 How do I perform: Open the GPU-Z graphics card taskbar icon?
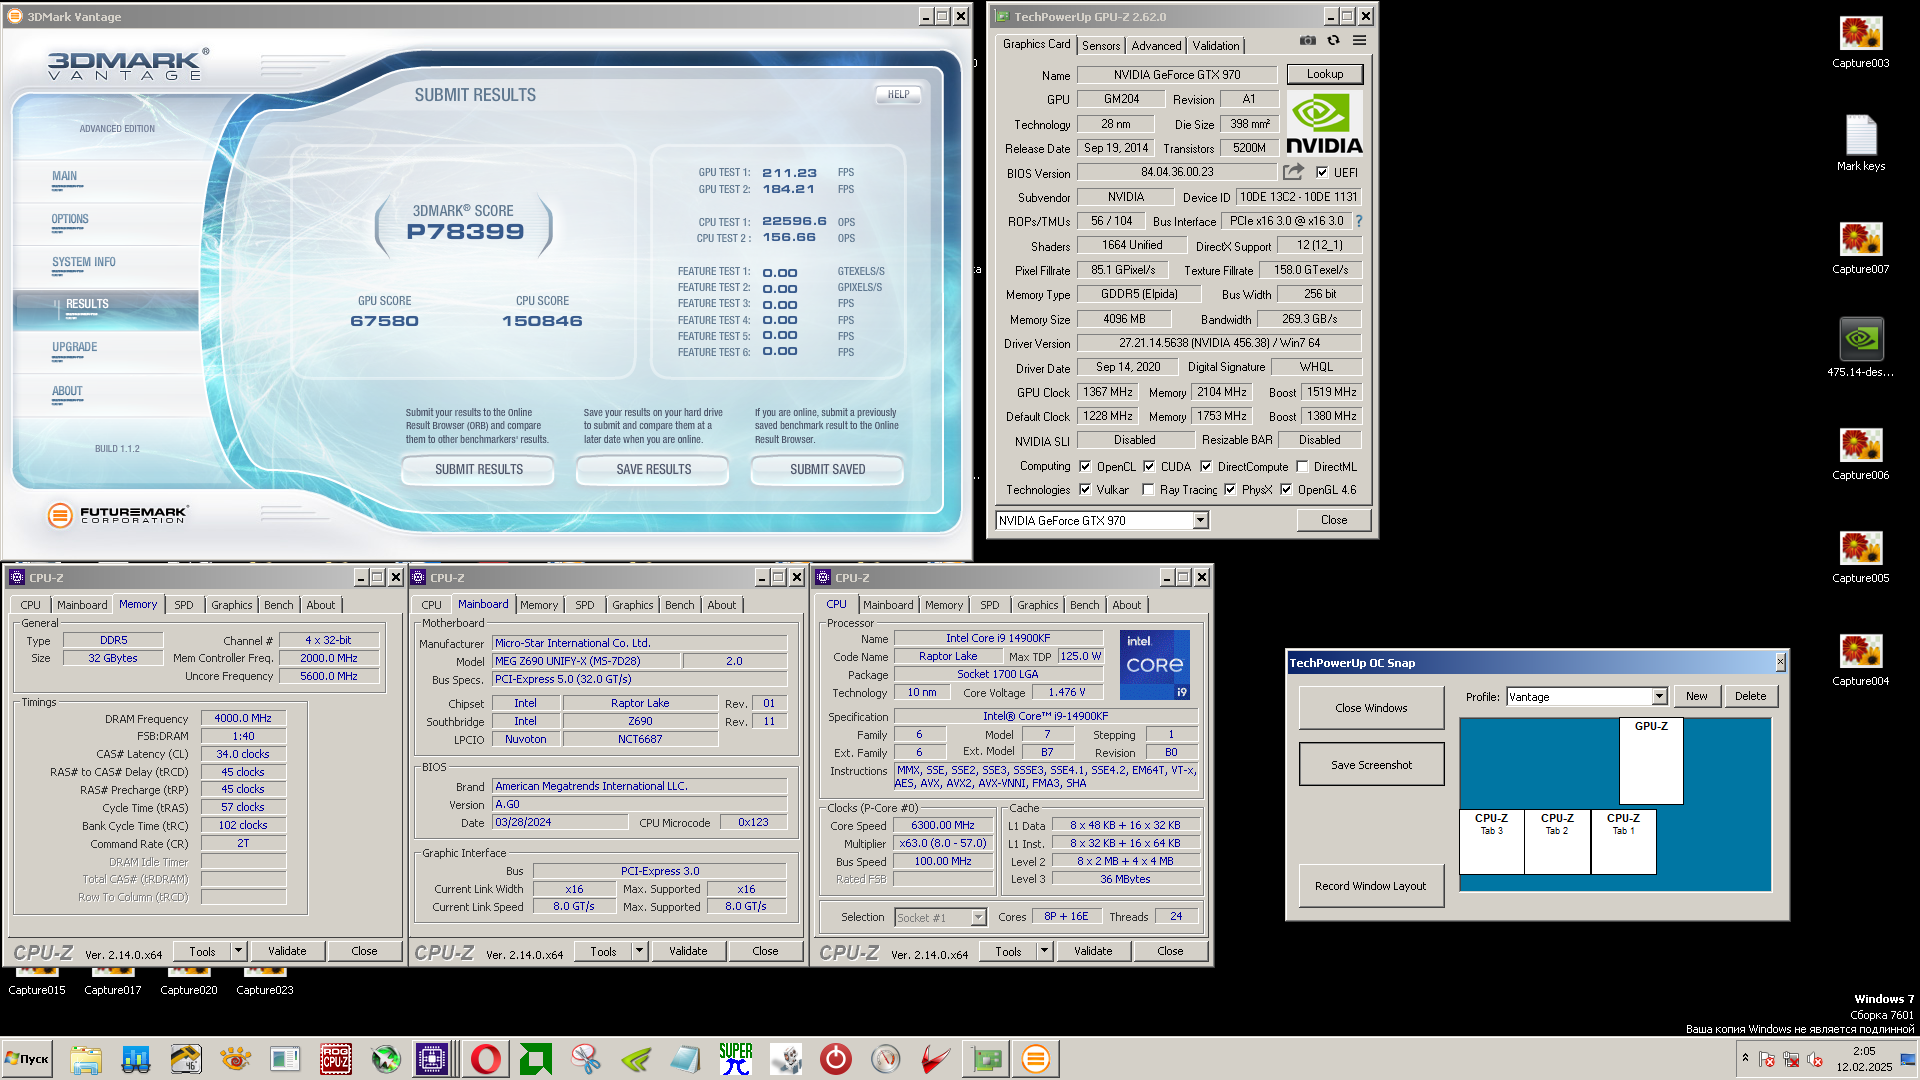[x=986, y=1058]
